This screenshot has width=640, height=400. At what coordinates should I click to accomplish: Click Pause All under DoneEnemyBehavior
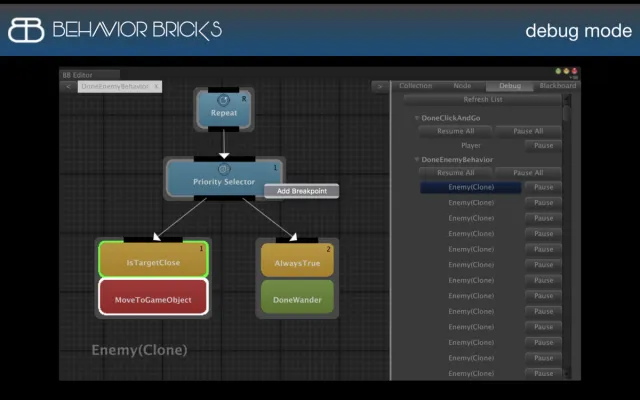[x=528, y=173]
